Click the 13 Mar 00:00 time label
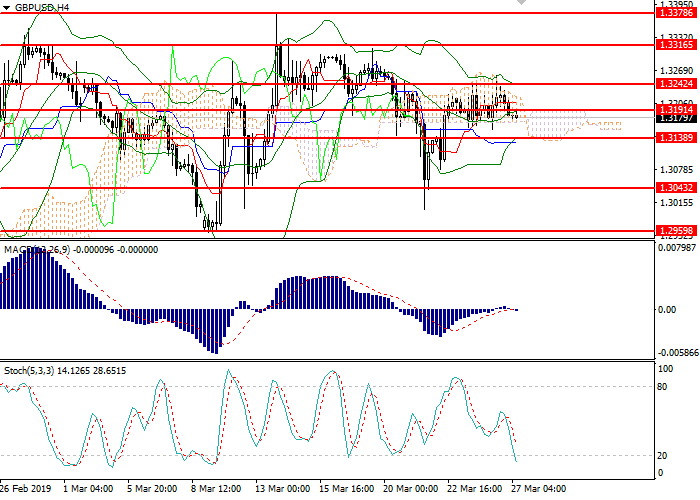The image size is (700, 500). point(281,489)
